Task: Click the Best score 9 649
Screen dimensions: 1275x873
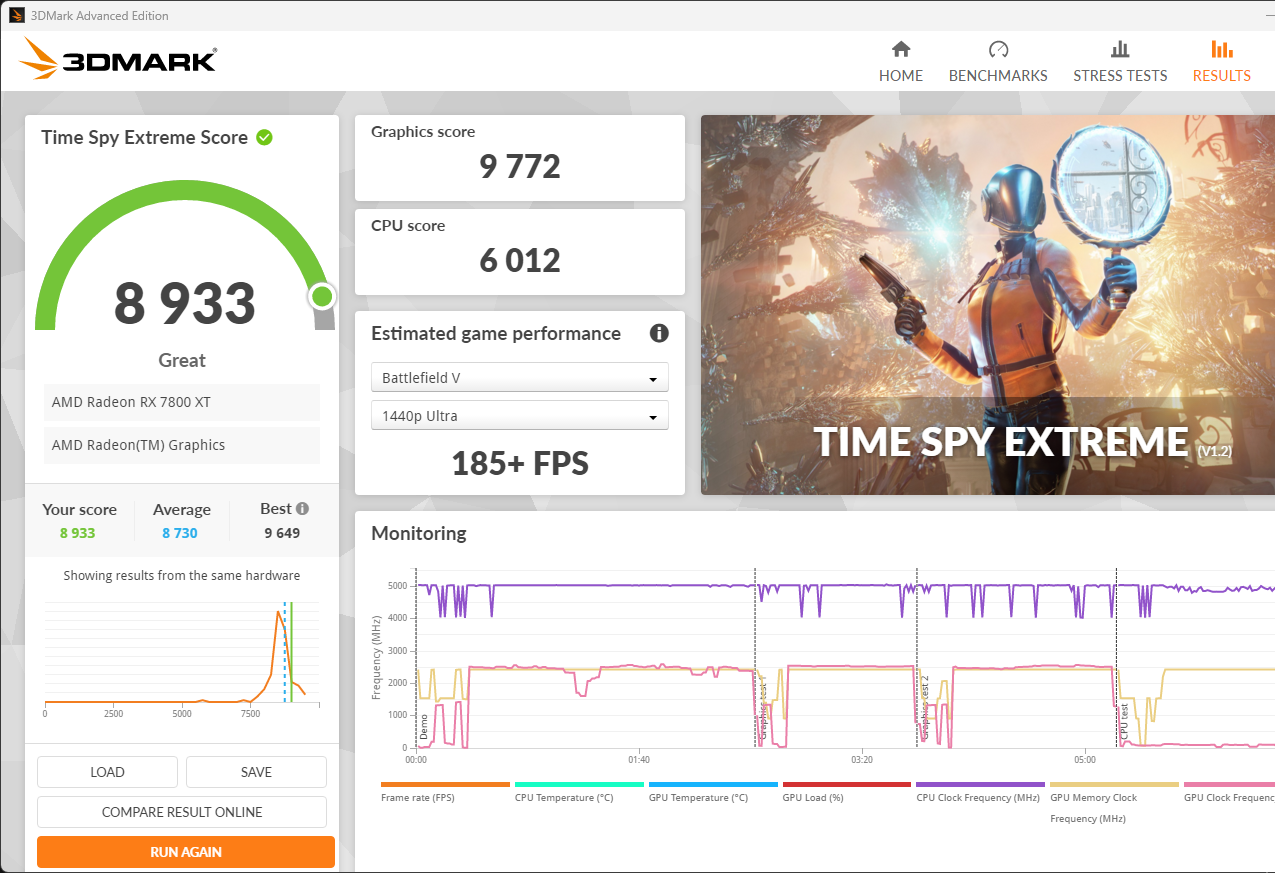Action: pos(282,533)
